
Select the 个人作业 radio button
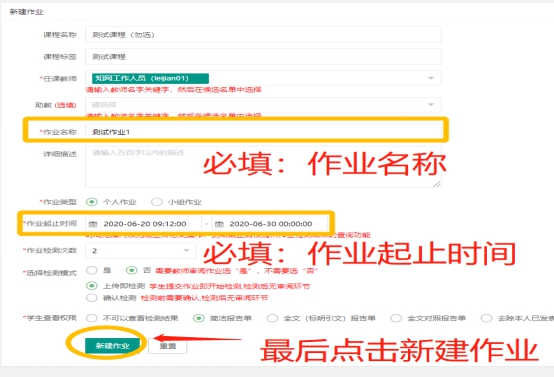[92, 202]
